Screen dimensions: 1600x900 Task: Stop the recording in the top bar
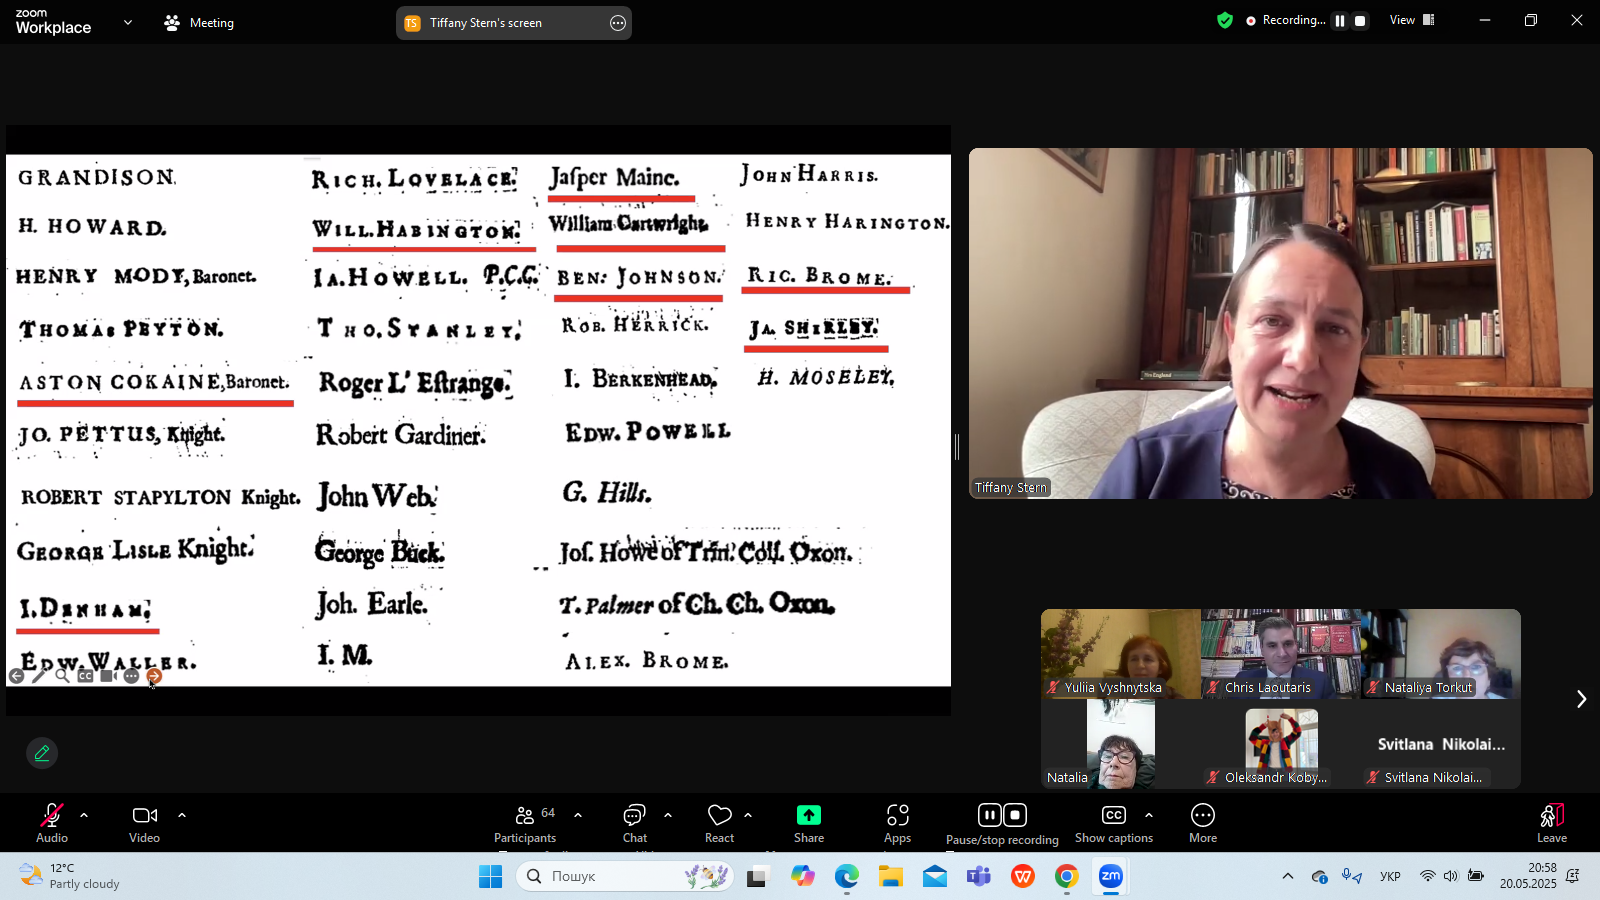click(x=1360, y=21)
